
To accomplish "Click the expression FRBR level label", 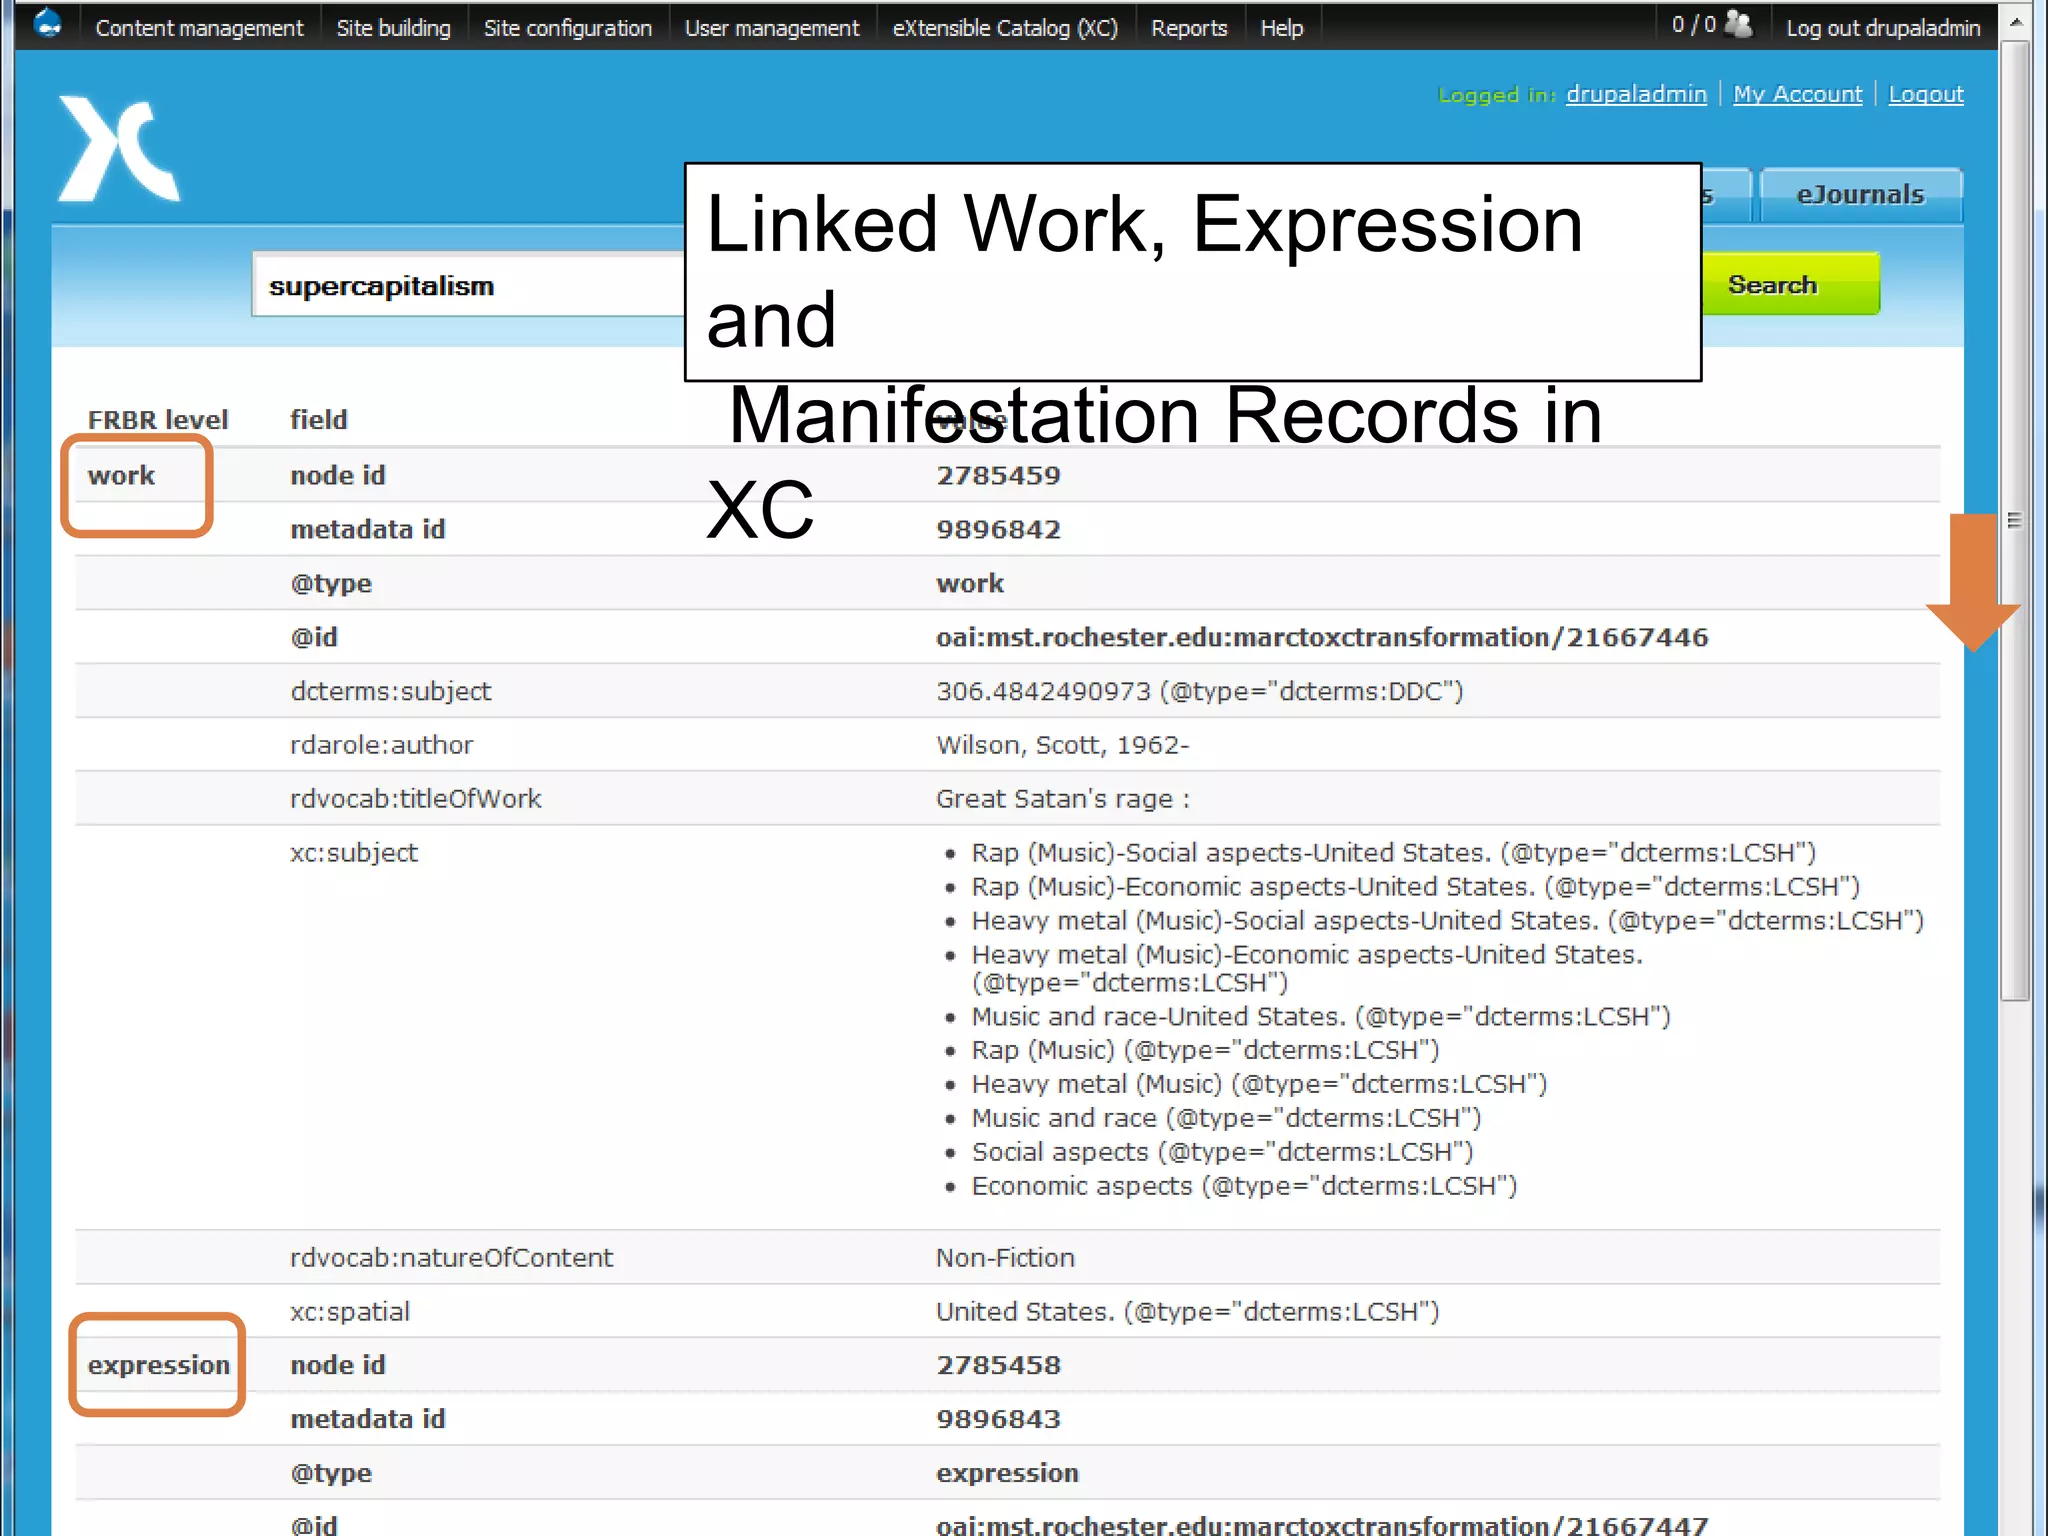I will pyautogui.click(x=158, y=1366).
